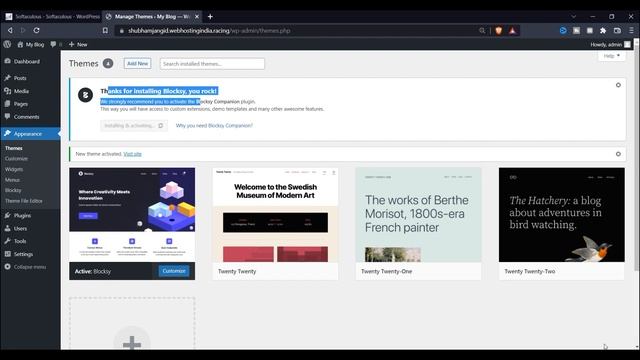Switch to Softaculous browser tab
This screenshot has width=640, height=360.
point(52,17)
